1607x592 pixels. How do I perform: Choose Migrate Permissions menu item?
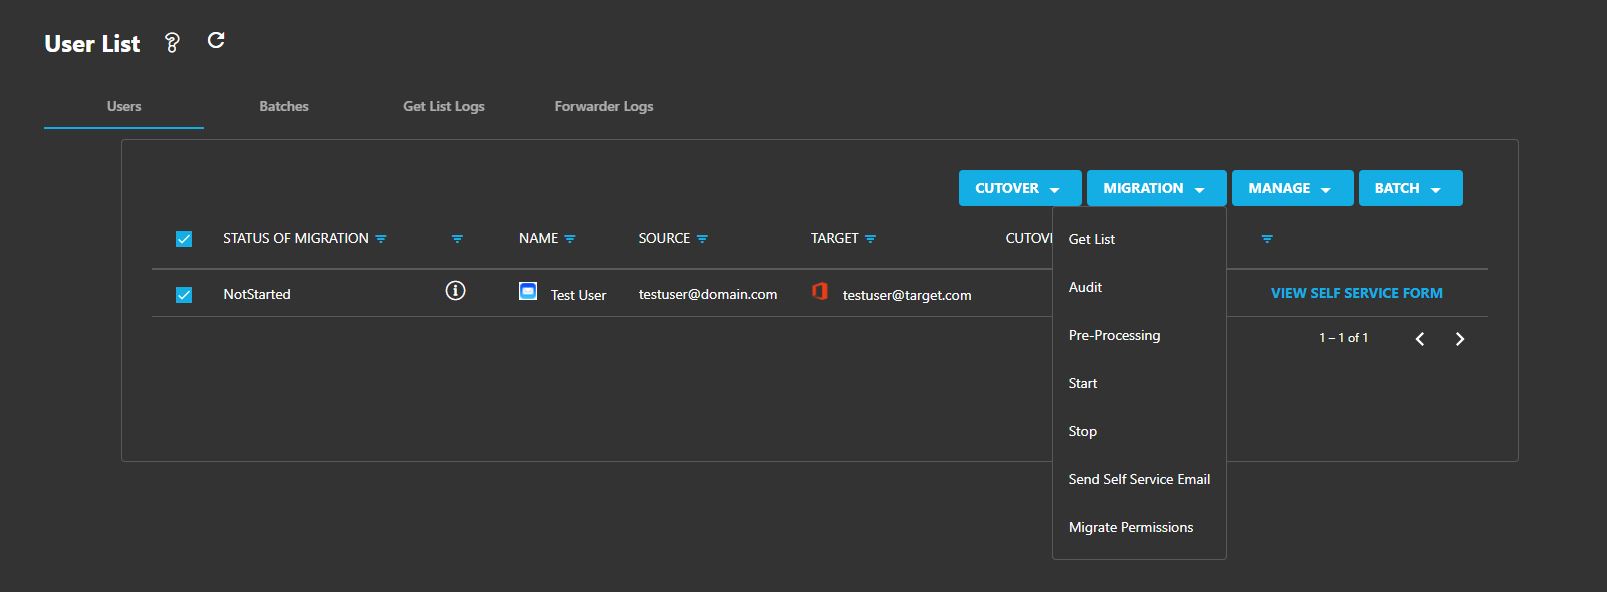[1130, 527]
